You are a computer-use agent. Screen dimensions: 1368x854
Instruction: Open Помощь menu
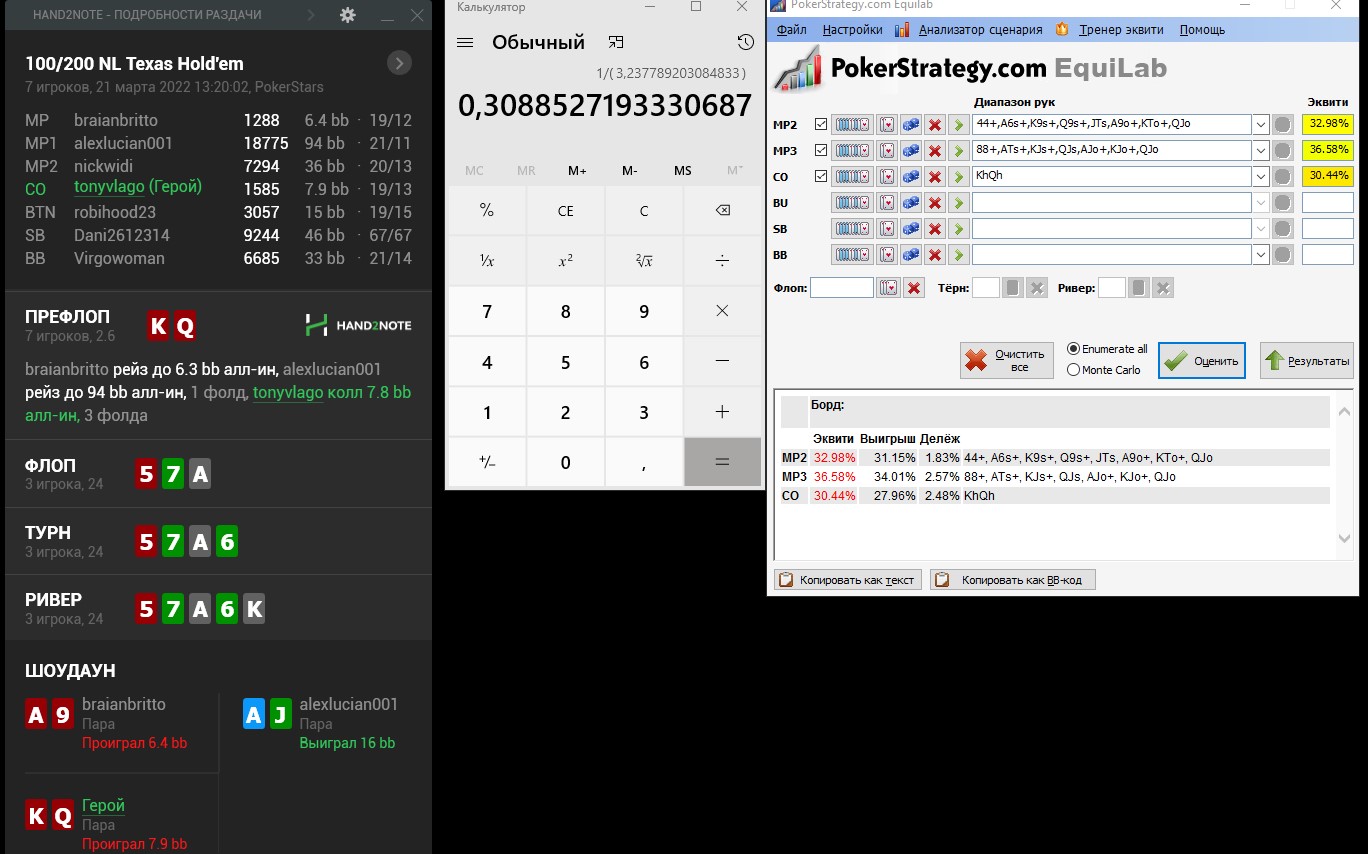(x=1202, y=30)
